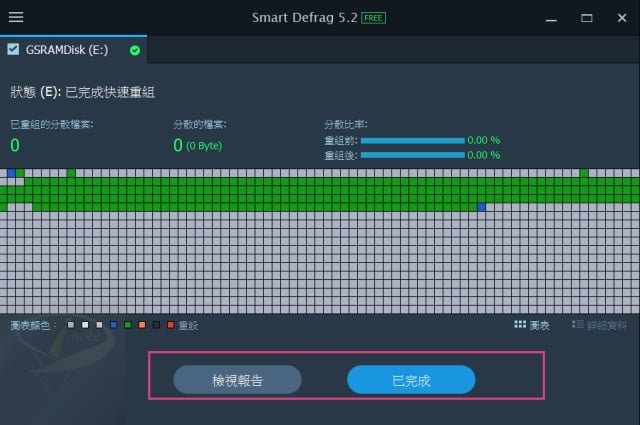Maximize the Smart Defrag window
The width and height of the screenshot is (640, 425).
tap(586, 18)
